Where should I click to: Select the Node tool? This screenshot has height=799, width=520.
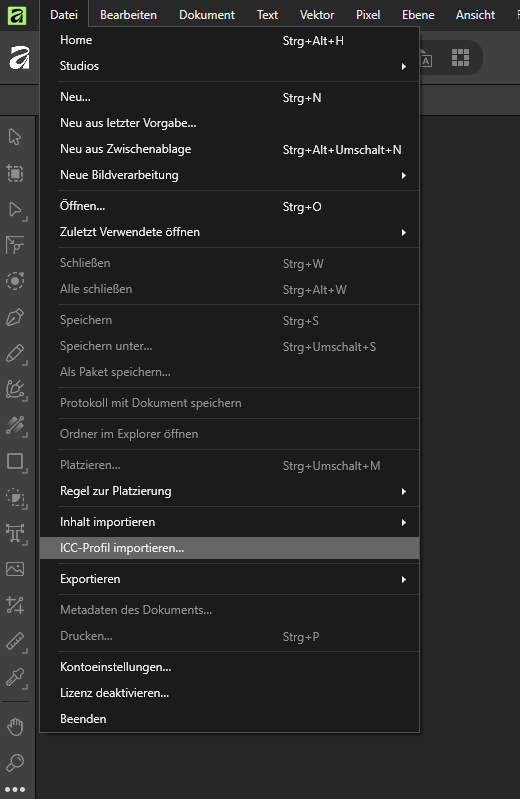16,210
